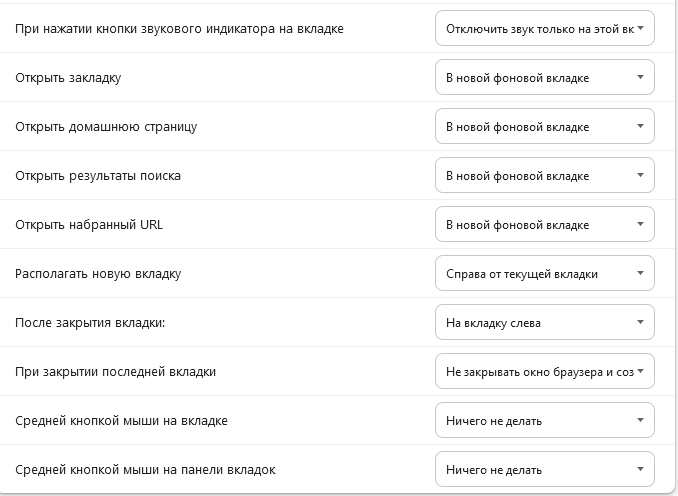This screenshot has width=678, height=496.
Task: Expand the "Открыть домашнюю страницу" combo box
Action: [545, 127]
